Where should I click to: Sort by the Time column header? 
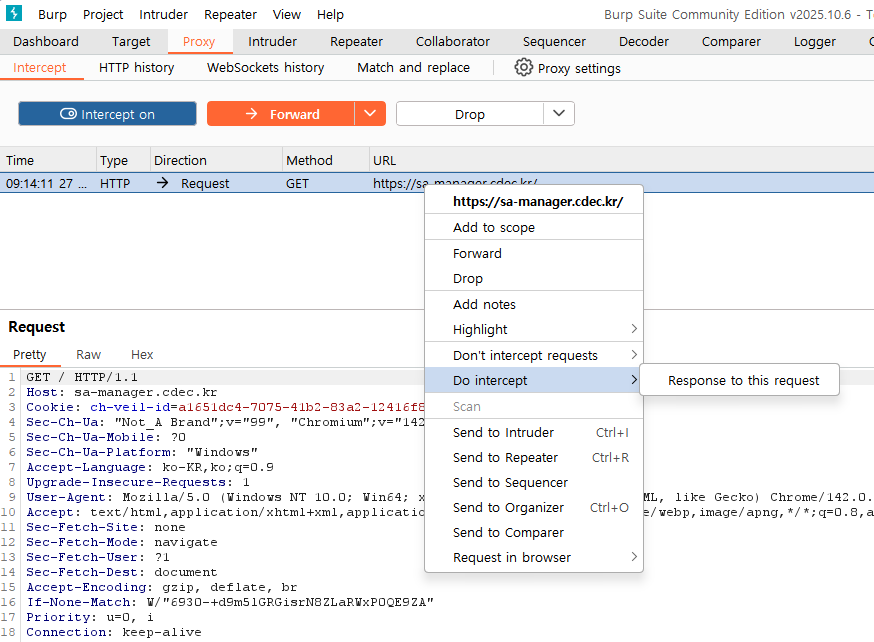(48, 160)
